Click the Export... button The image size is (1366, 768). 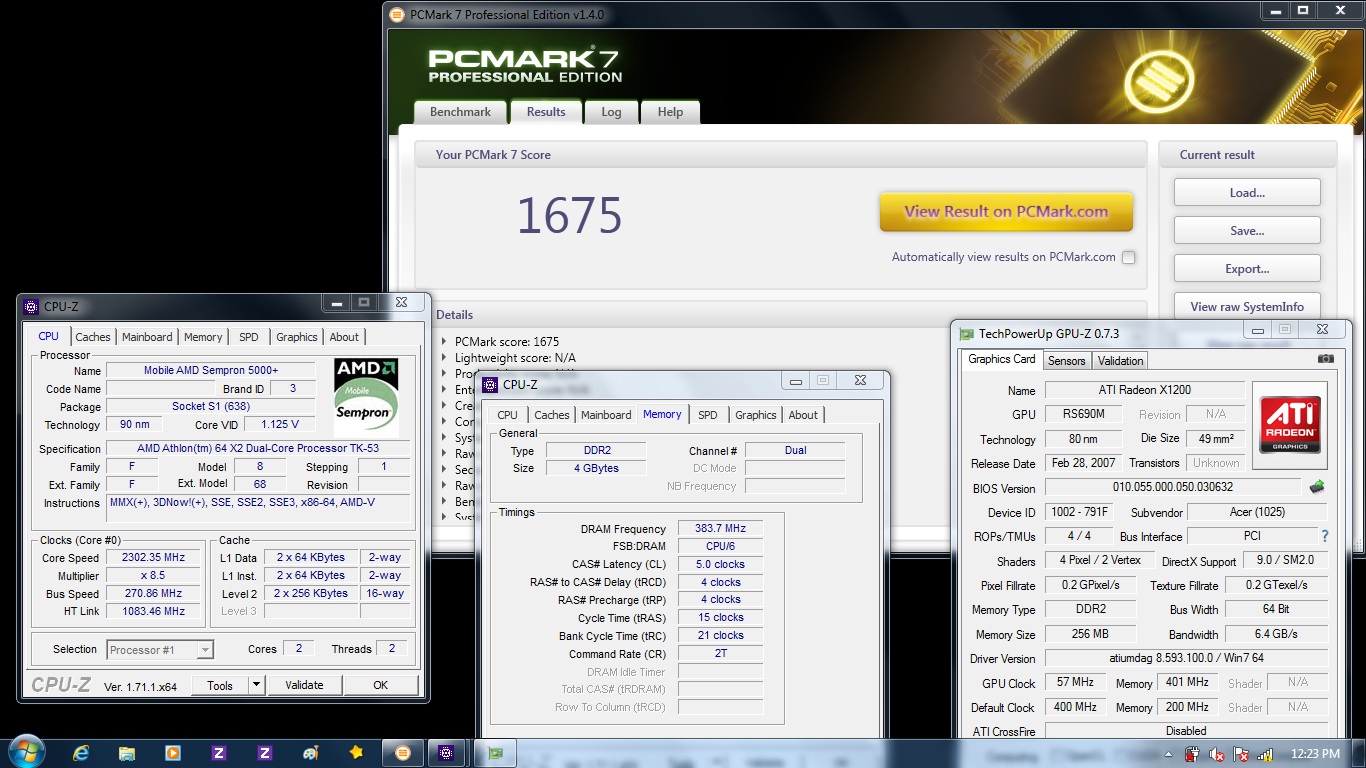coord(1247,269)
